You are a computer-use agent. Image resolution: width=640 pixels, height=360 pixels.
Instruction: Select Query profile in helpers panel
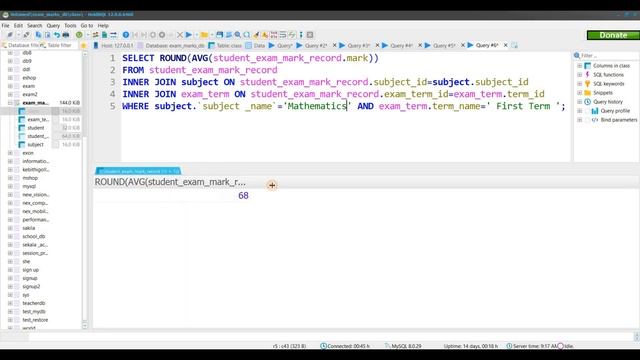coord(615,111)
